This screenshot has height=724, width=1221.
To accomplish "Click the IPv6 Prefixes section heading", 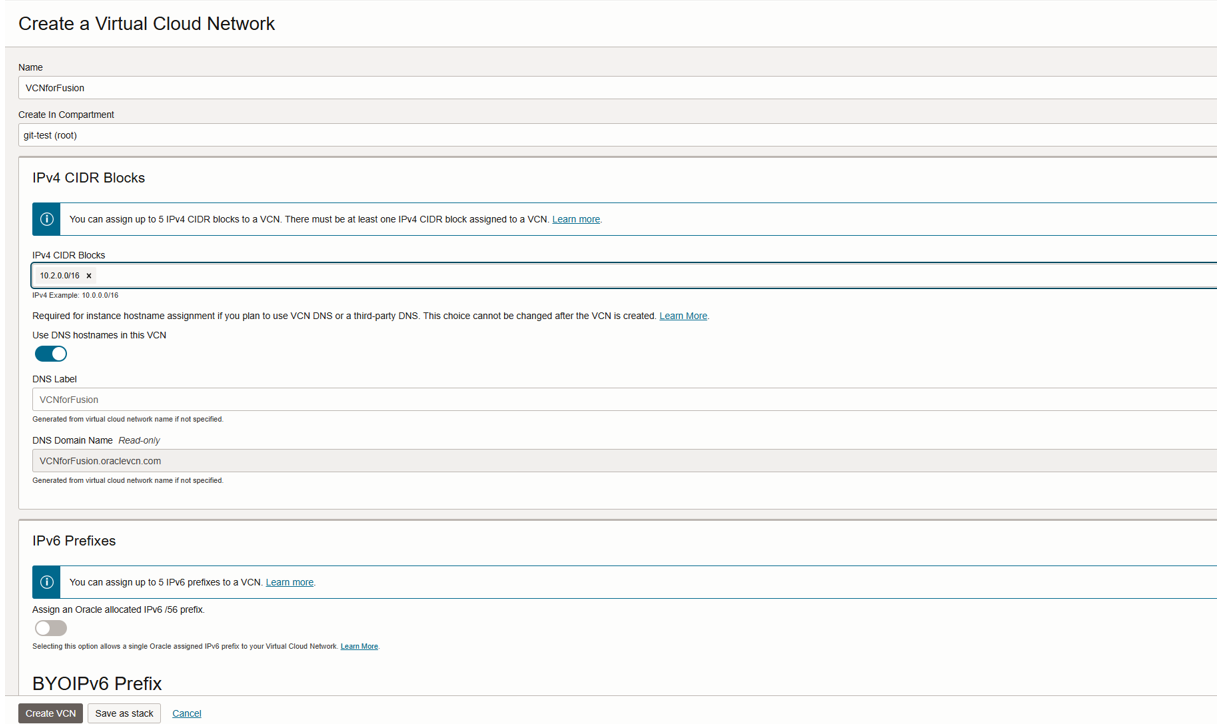I will click(74, 541).
